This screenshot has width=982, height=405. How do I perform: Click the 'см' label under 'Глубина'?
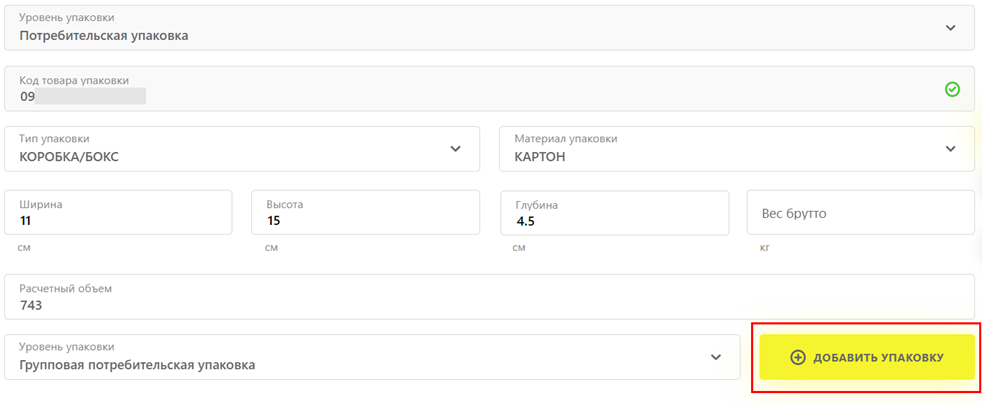point(519,249)
